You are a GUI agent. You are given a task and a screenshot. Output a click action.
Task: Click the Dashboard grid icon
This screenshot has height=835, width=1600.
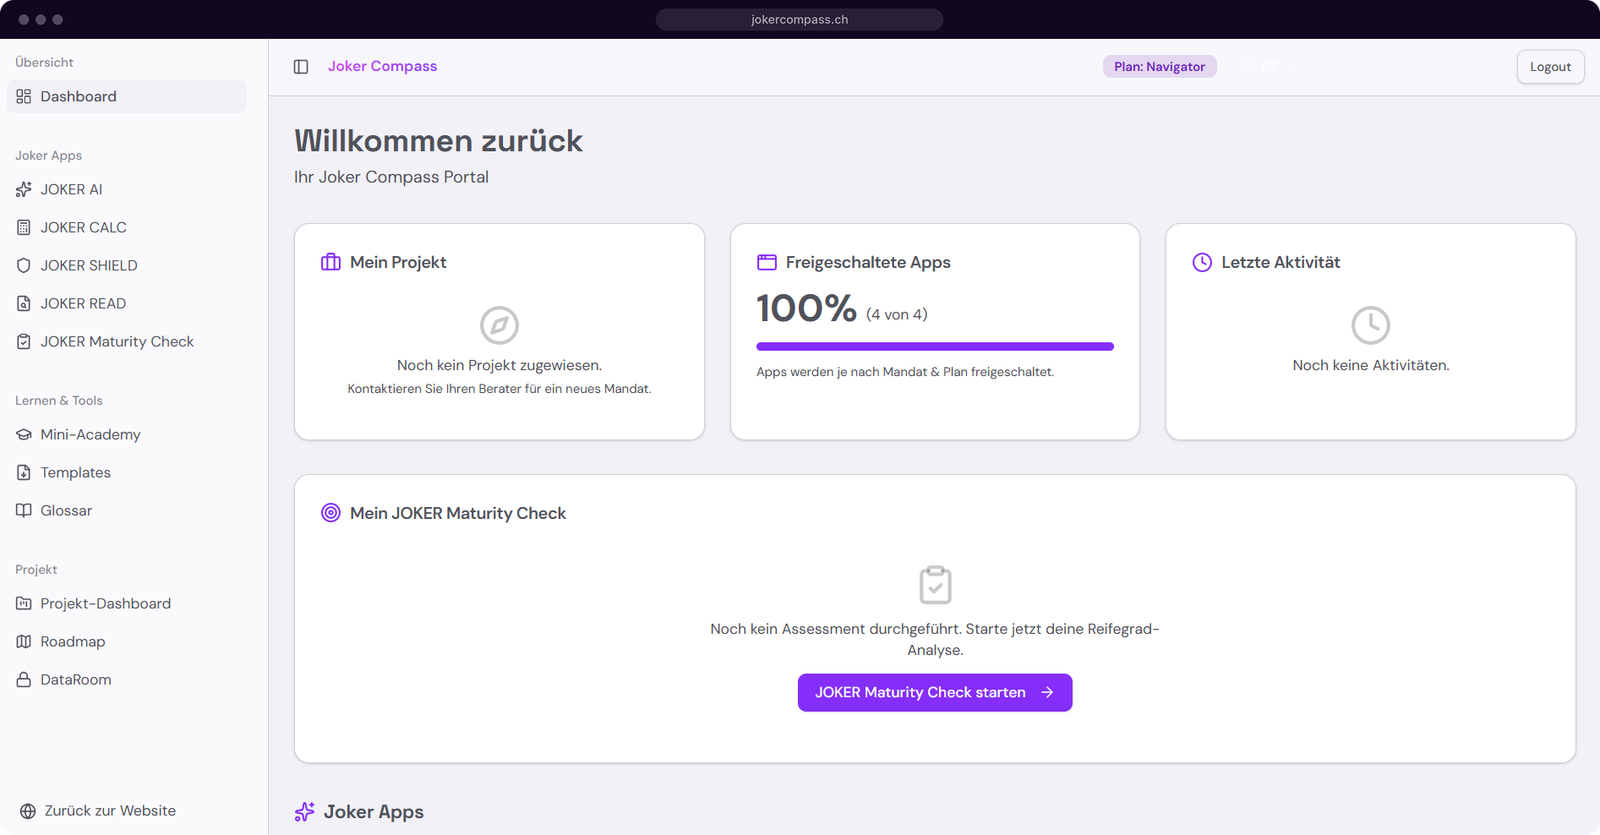tap(24, 96)
